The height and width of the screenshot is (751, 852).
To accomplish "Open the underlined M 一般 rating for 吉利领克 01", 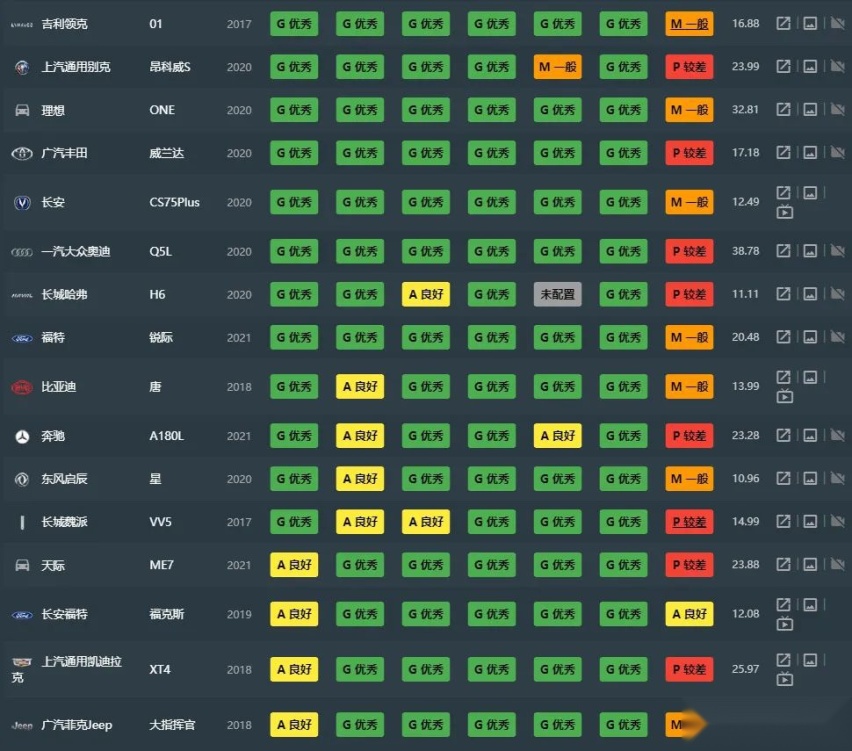I will coord(689,24).
